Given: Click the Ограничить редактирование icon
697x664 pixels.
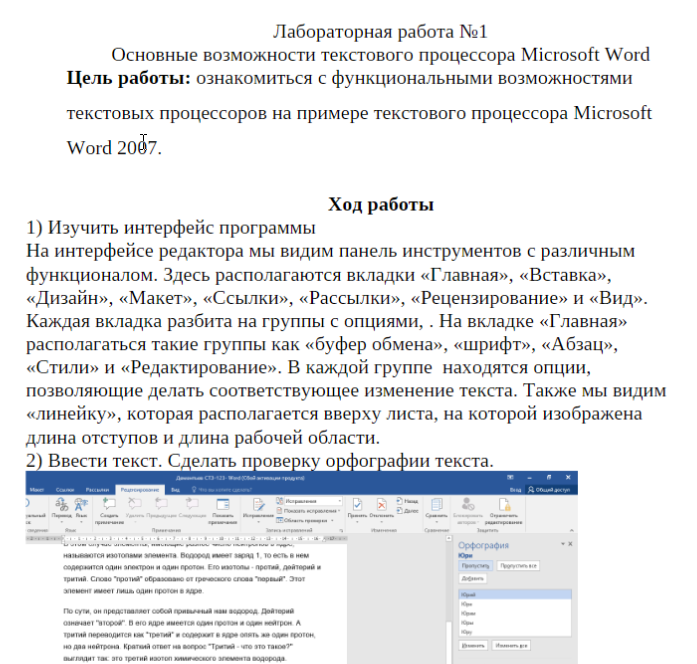Looking at the screenshot, I should point(504,504).
